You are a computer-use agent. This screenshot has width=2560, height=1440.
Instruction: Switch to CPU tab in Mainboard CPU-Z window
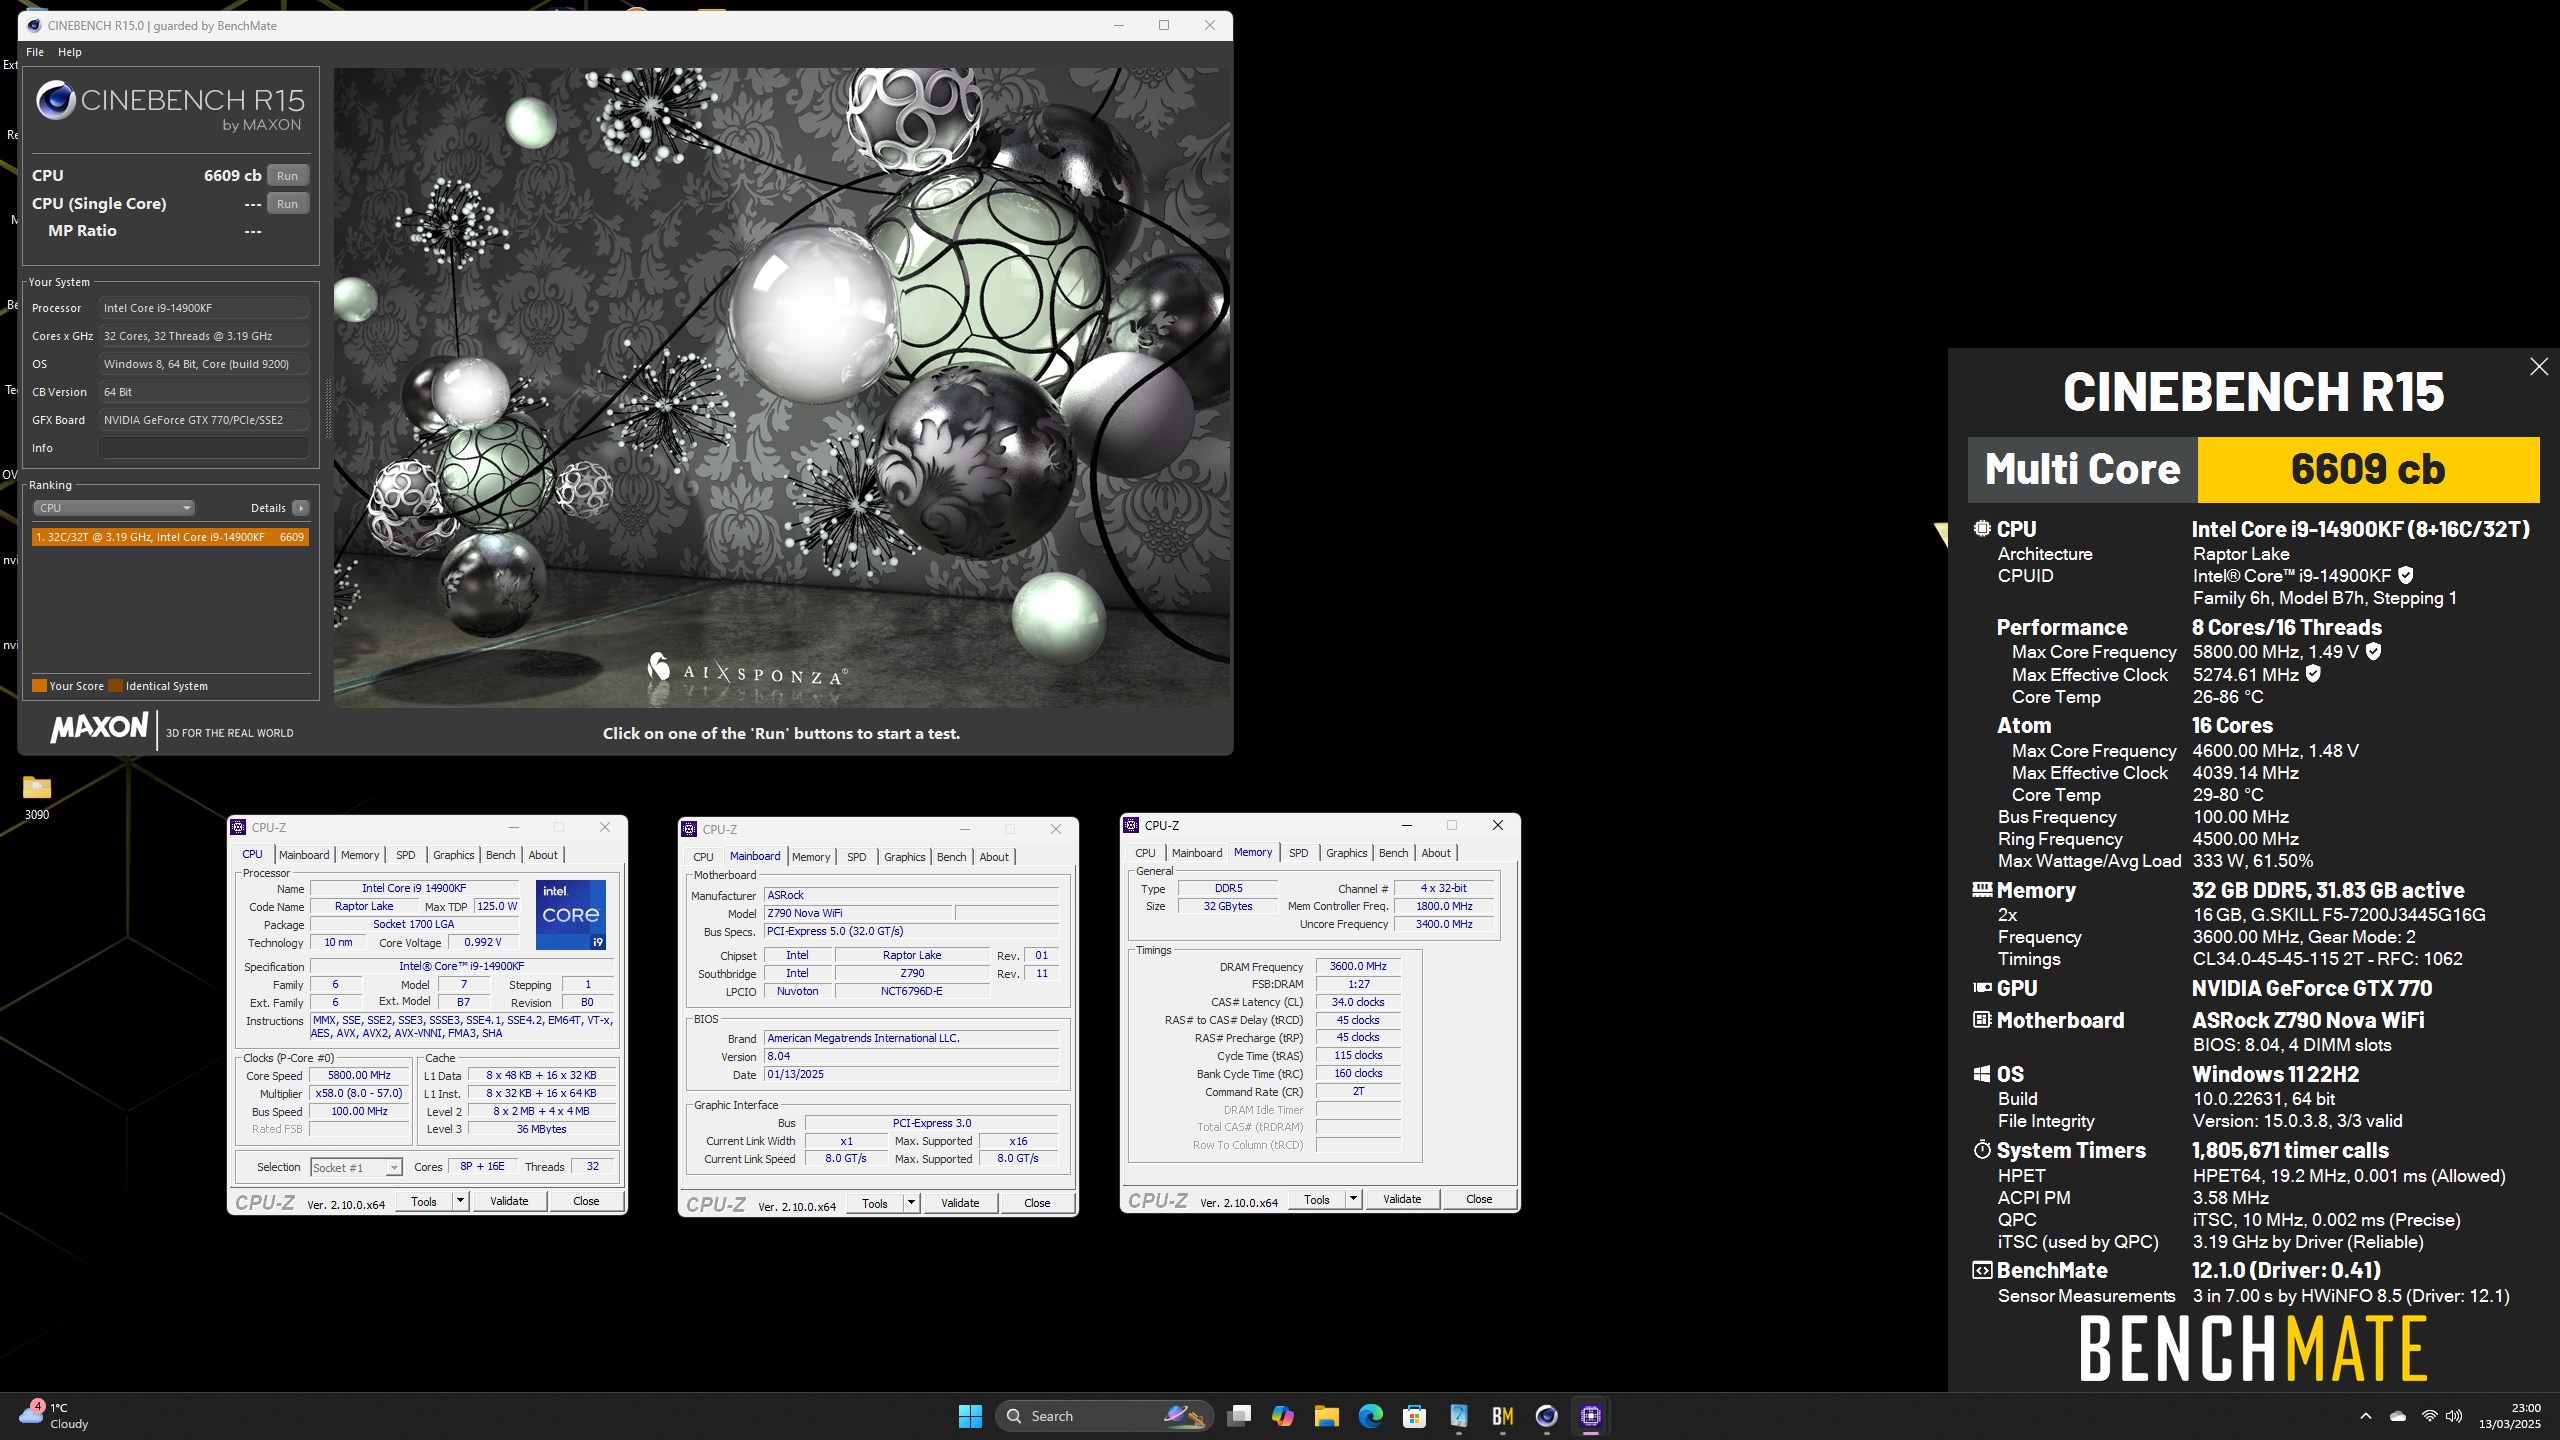click(703, 857)
